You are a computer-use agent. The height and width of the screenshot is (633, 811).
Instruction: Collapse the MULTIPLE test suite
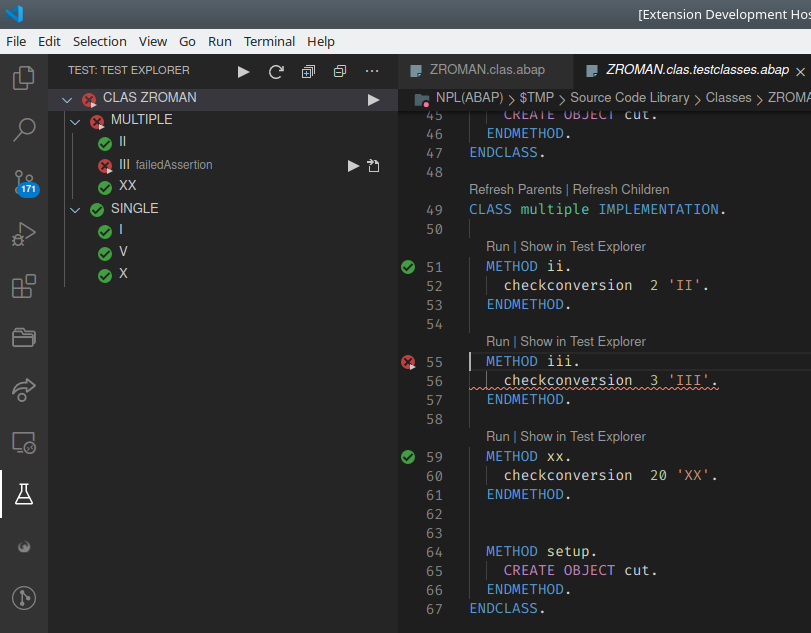(75, 121)
